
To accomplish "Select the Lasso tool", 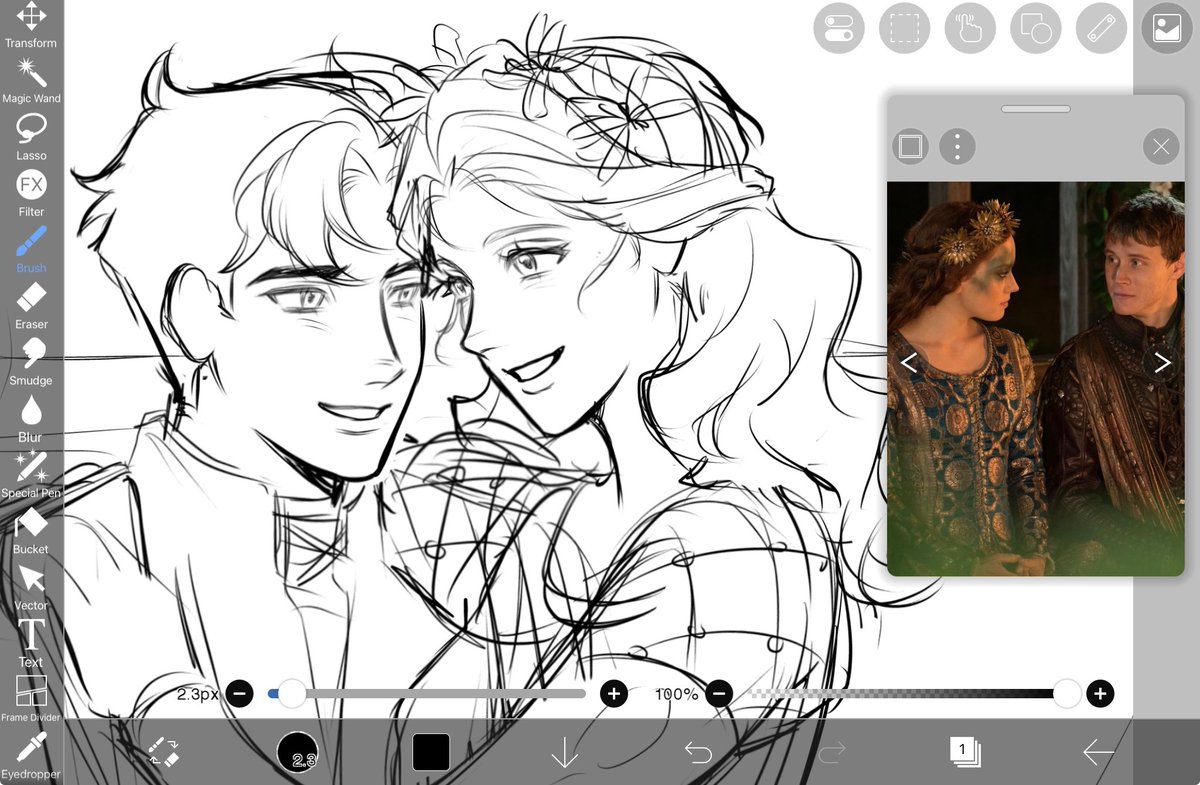I will [x=31, y=137].
